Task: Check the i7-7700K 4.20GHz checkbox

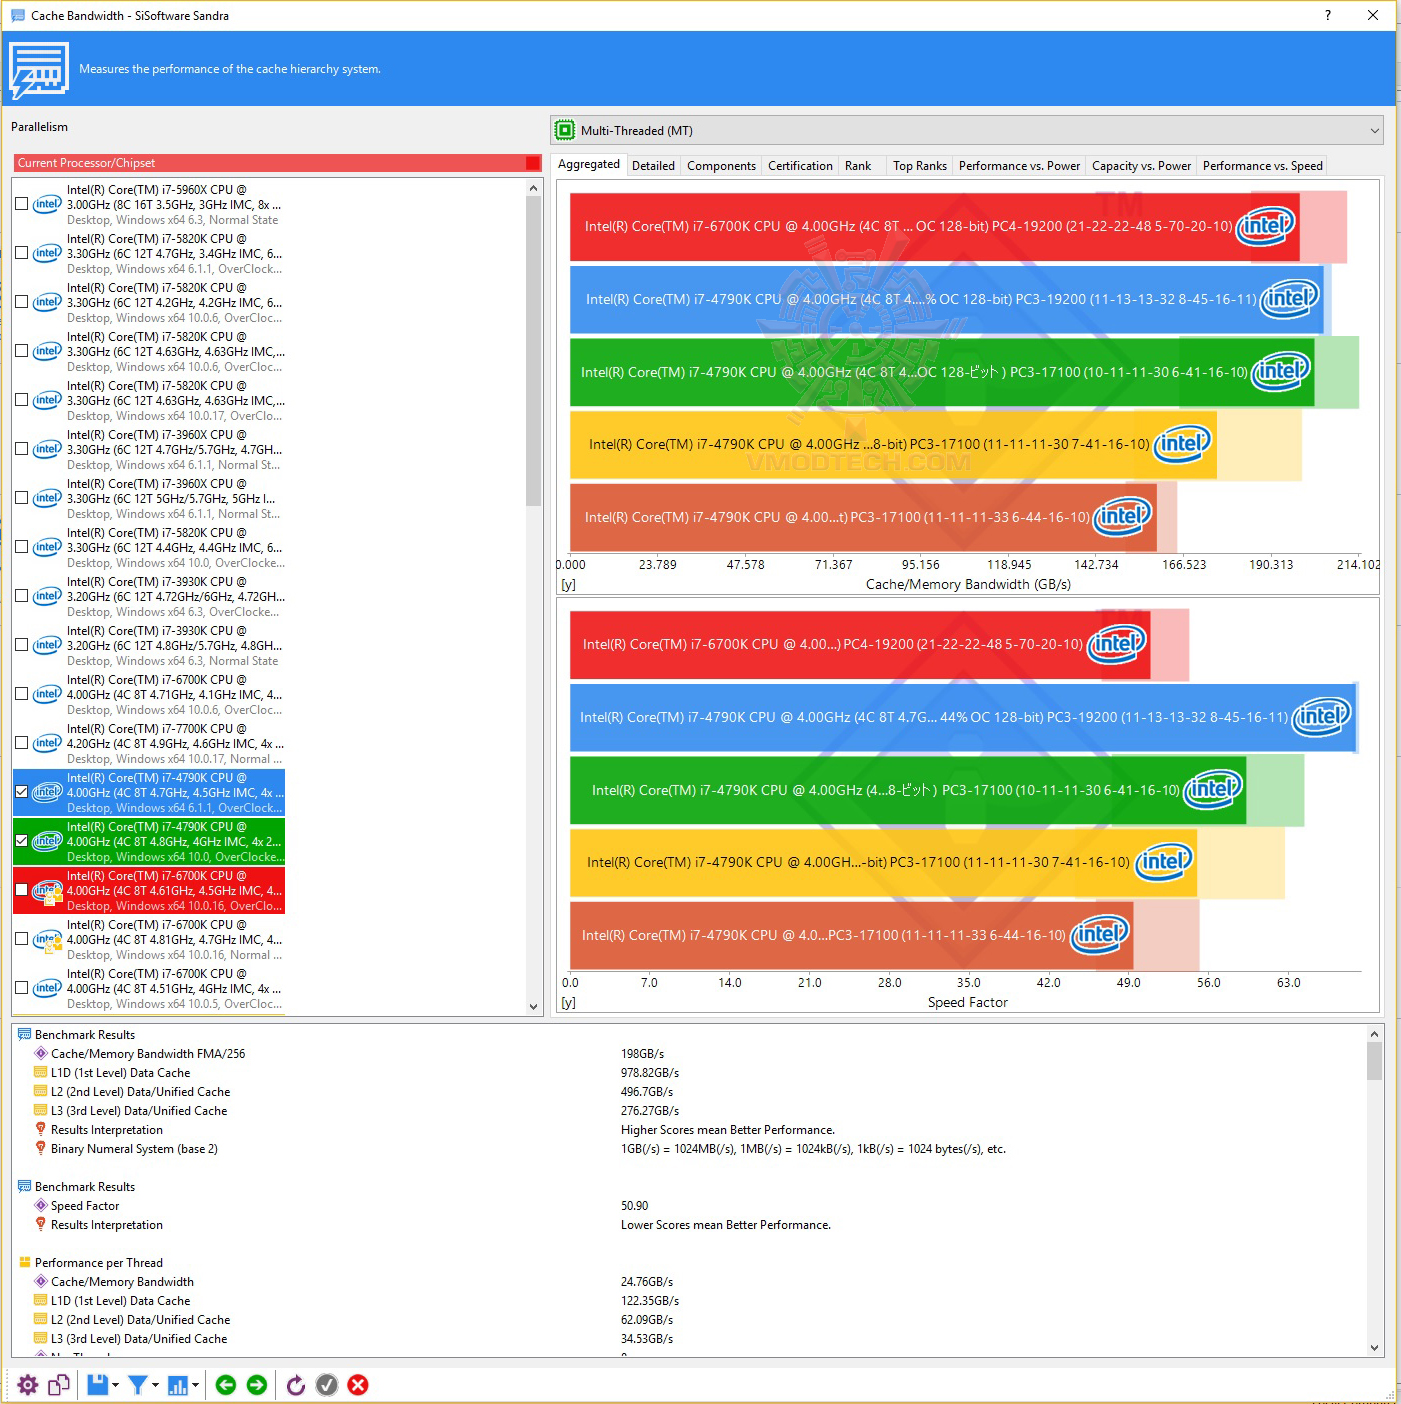Action: (x=22, y=743)
